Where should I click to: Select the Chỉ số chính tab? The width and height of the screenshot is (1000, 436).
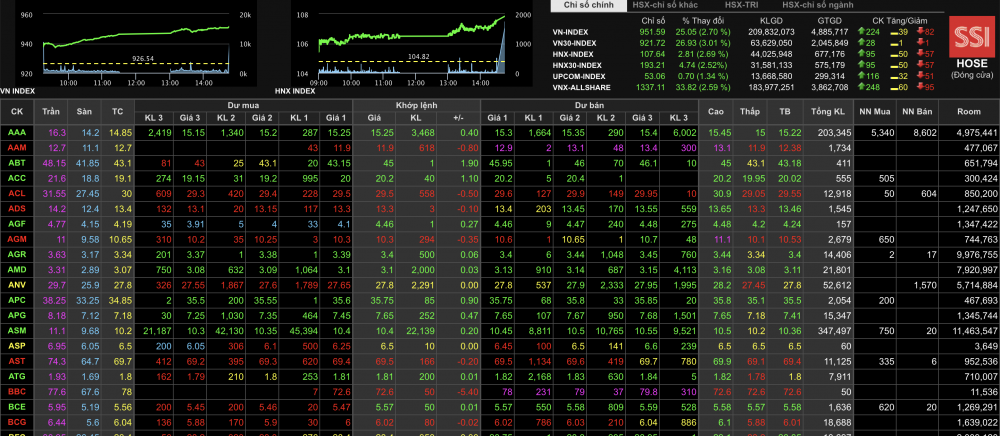(x=586, y=6)
